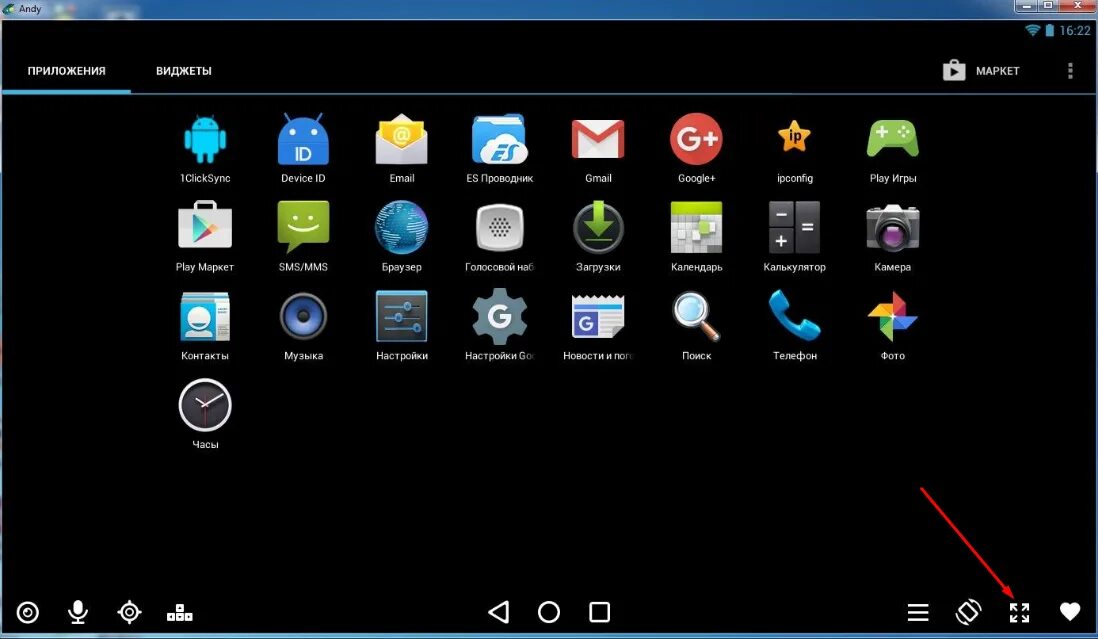Launch the Камера app
1098x639 pixels.
892,227
